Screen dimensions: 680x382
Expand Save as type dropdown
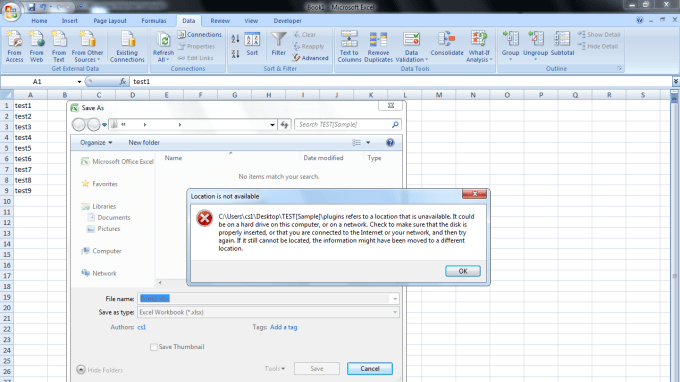pyautogui.click(x=395, y=312)
